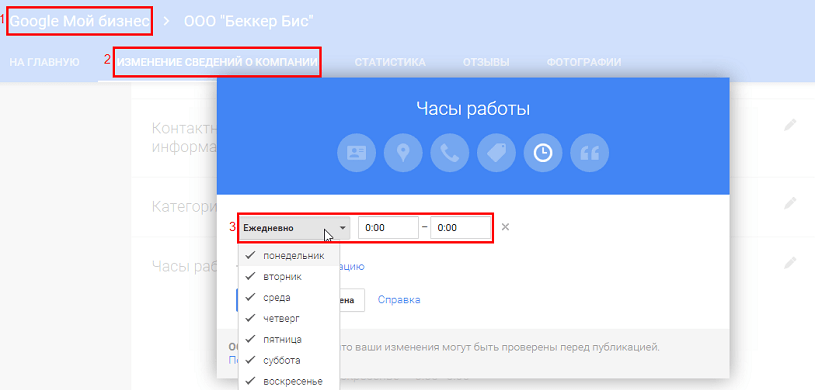Open the business card step icon

pyautogui.click(x=357, y=152)
